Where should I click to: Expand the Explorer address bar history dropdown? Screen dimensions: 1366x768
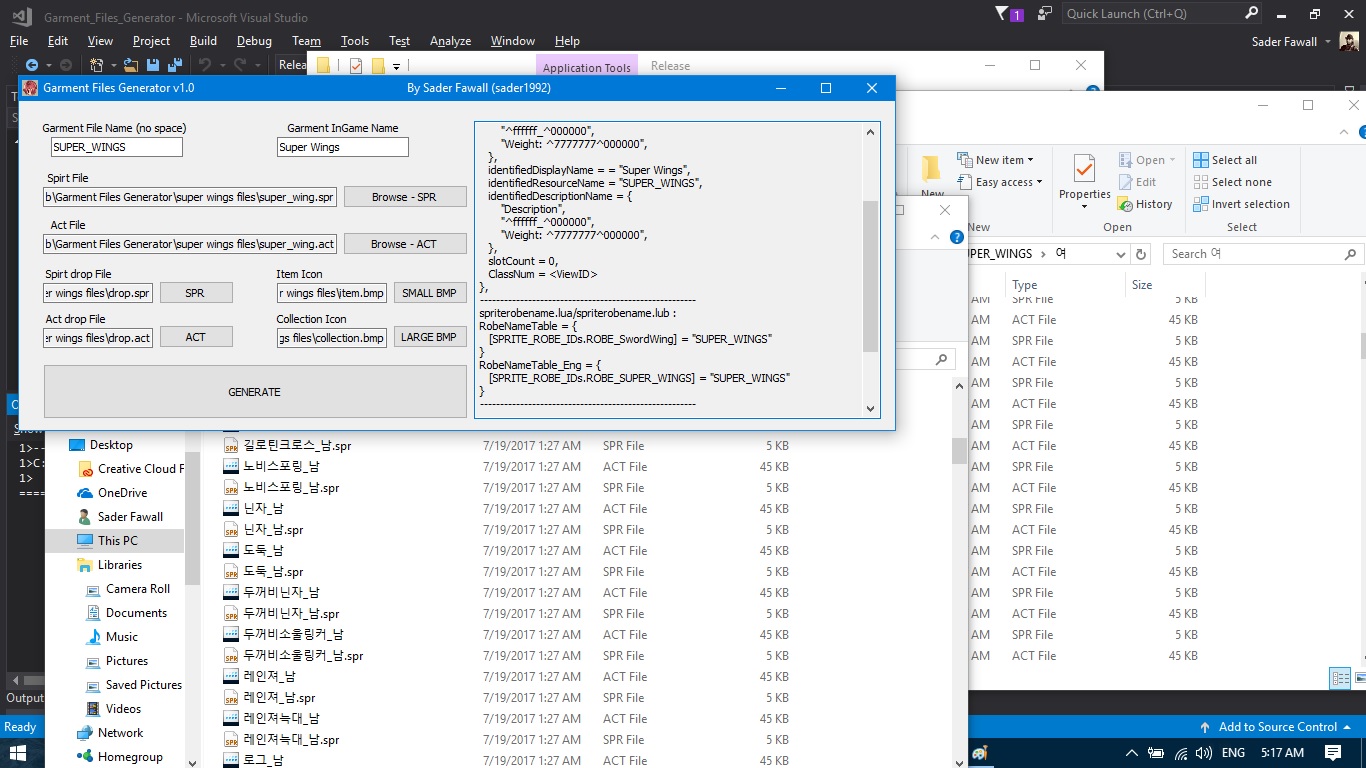pyautogui.click(x=1119, y=254)
